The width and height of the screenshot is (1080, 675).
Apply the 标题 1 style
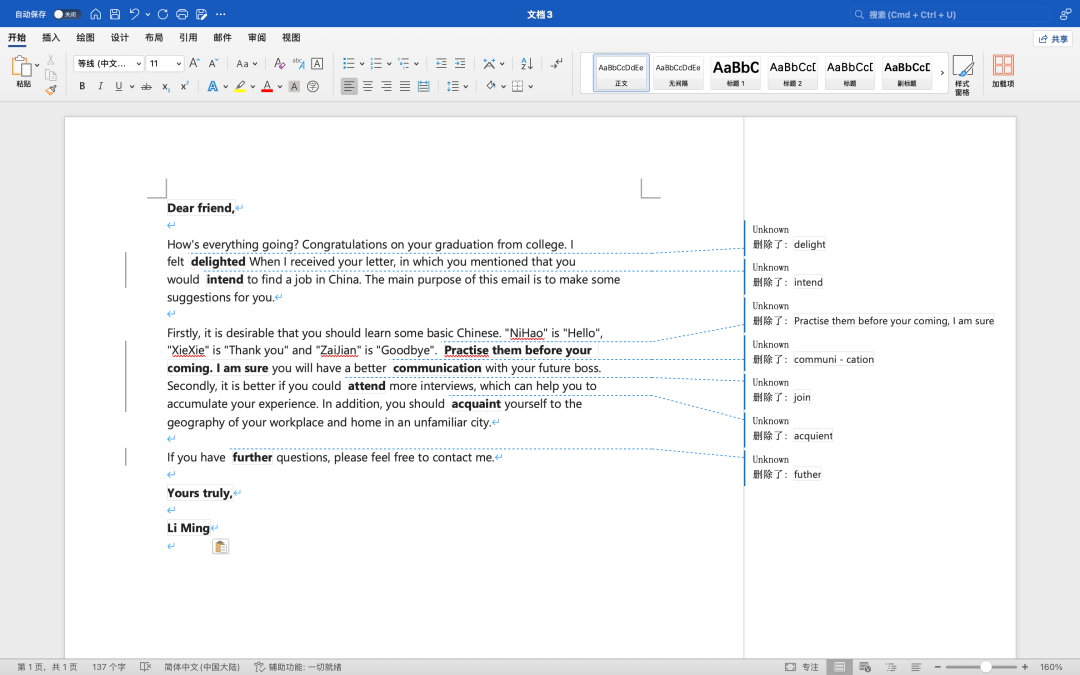click(736, 72)
